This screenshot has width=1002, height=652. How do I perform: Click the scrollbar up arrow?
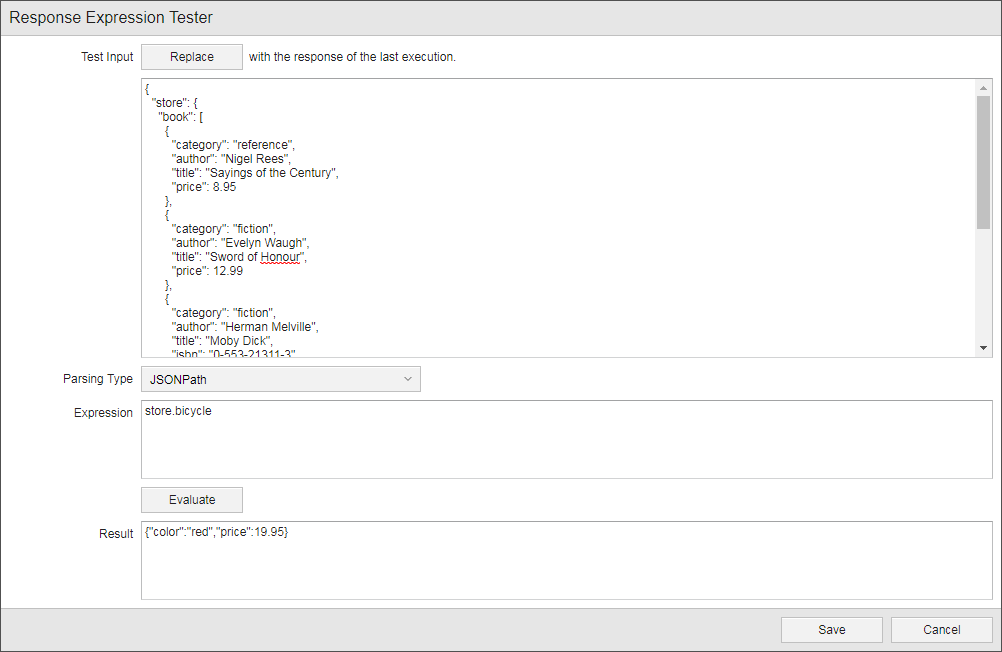(x=982, y=90)
